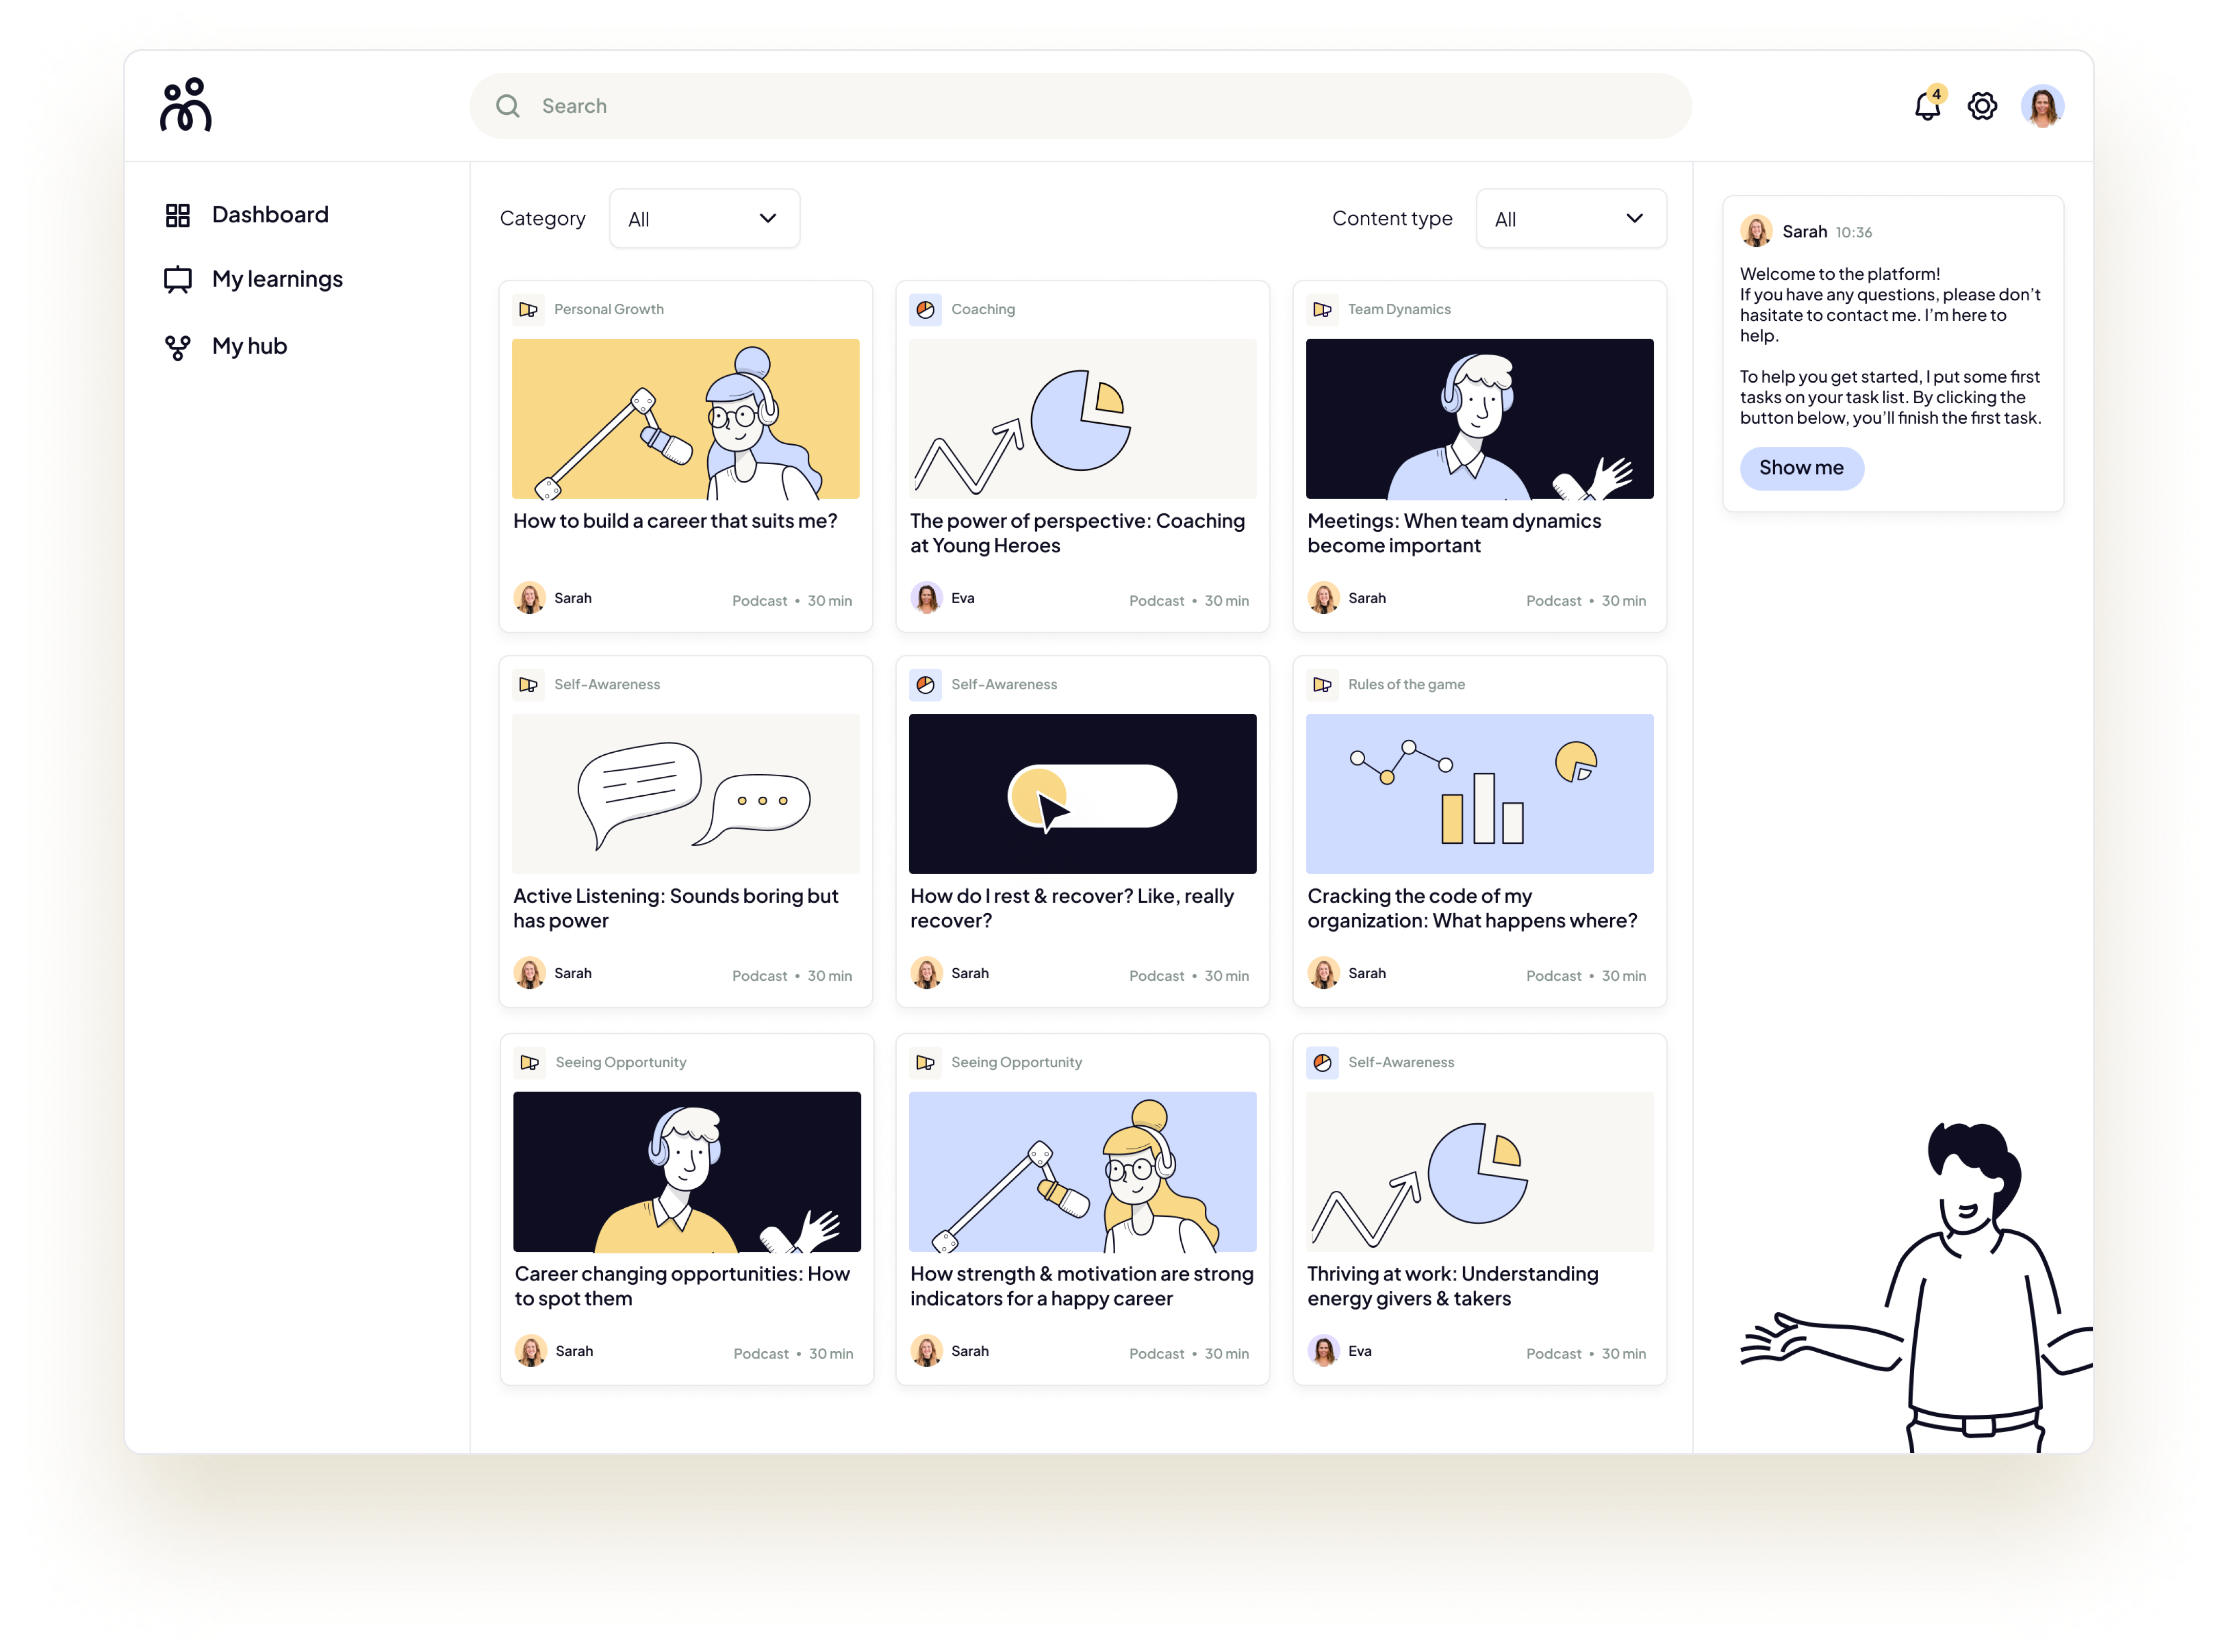Click the notification count badge '4'

(x=1937, y=94)
